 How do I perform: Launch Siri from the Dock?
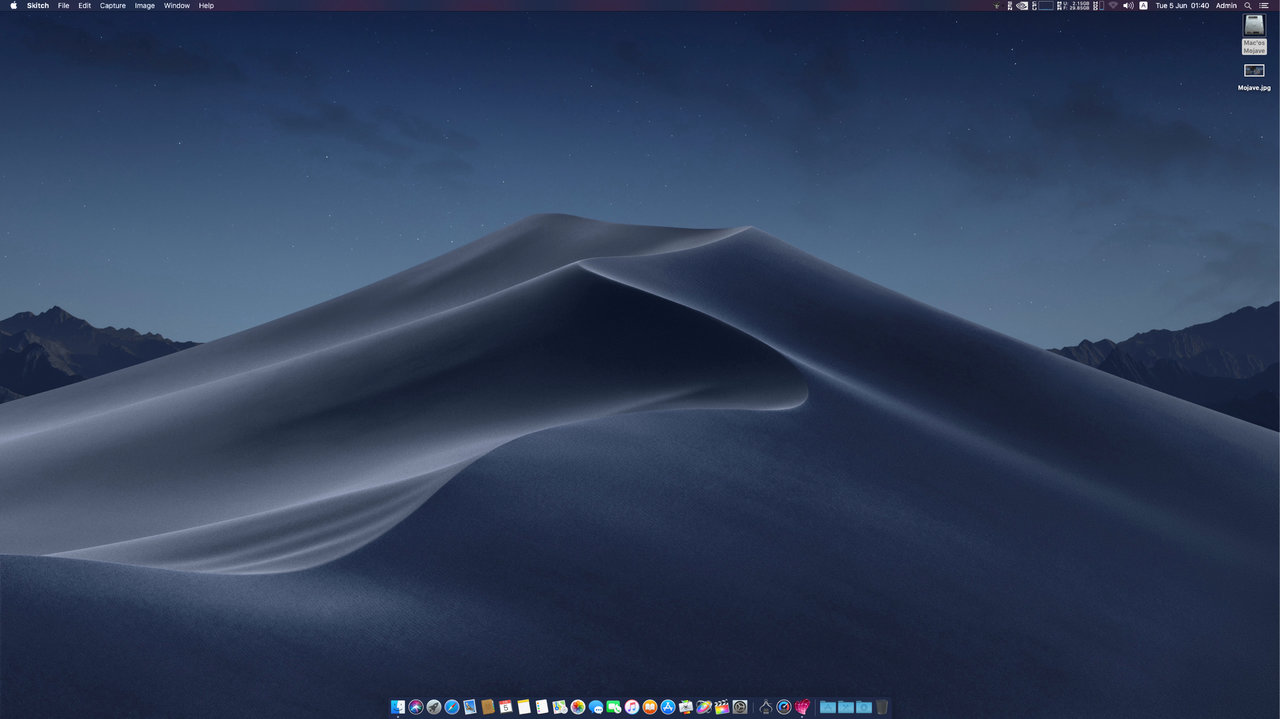pyautogui.click(x=416, y=707)
